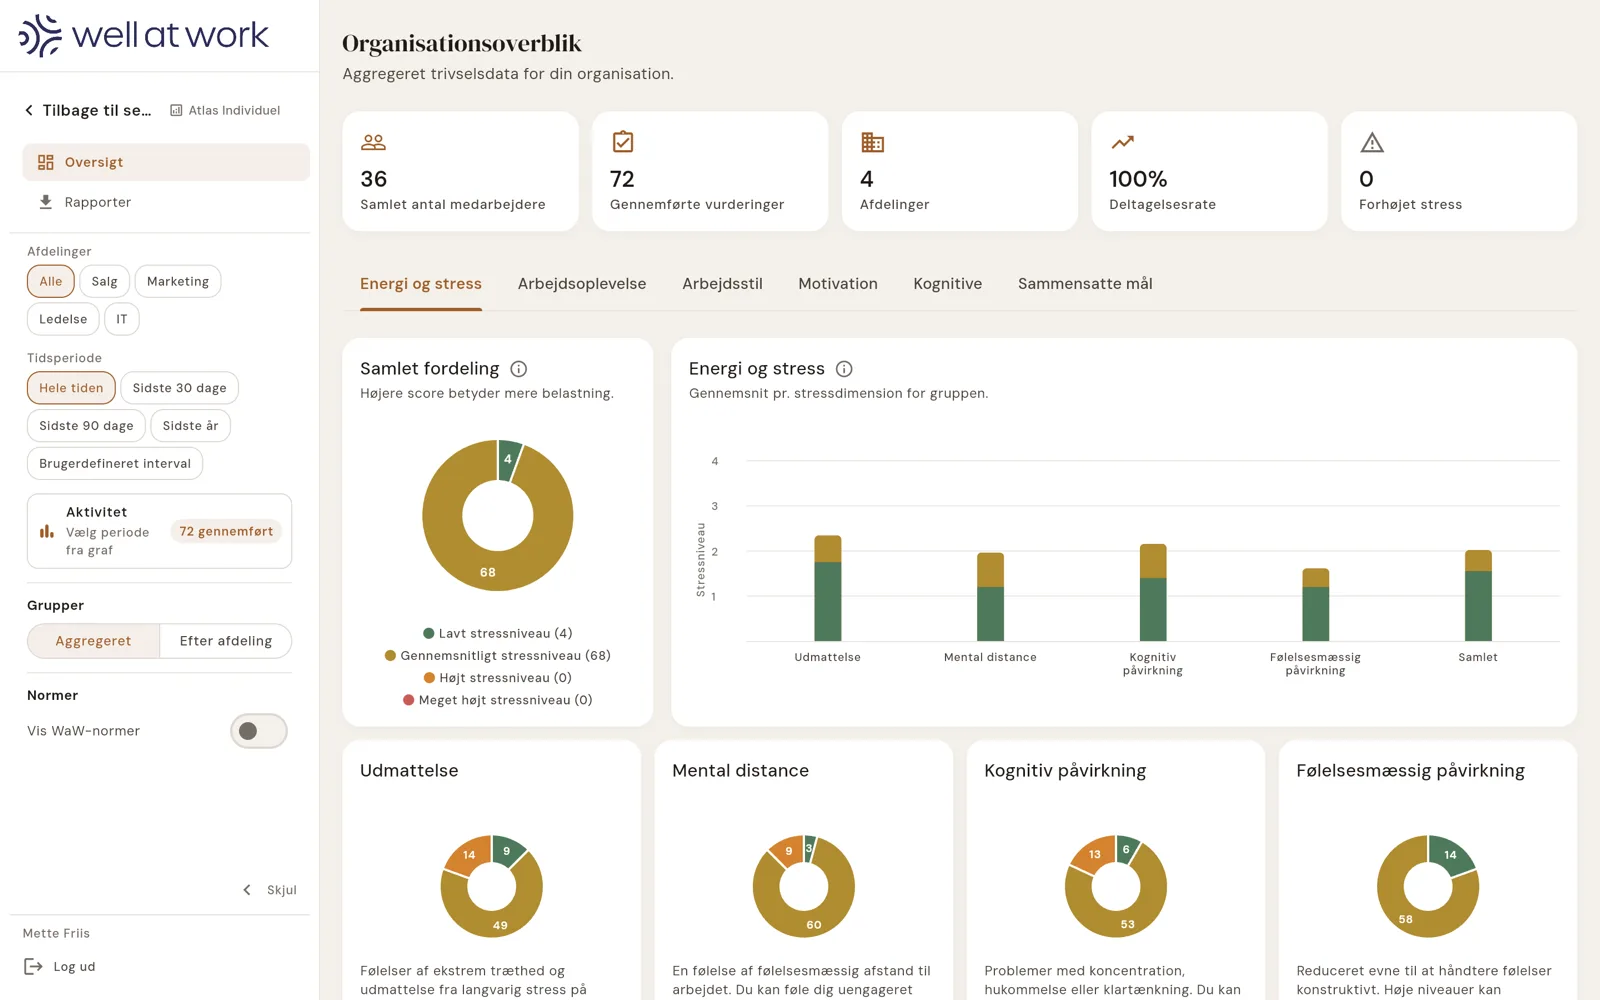The width and height of the screenshot is (1600, 1000).
Task: Switch to the Sammensatte mål tab
Action: [1085, 284]
